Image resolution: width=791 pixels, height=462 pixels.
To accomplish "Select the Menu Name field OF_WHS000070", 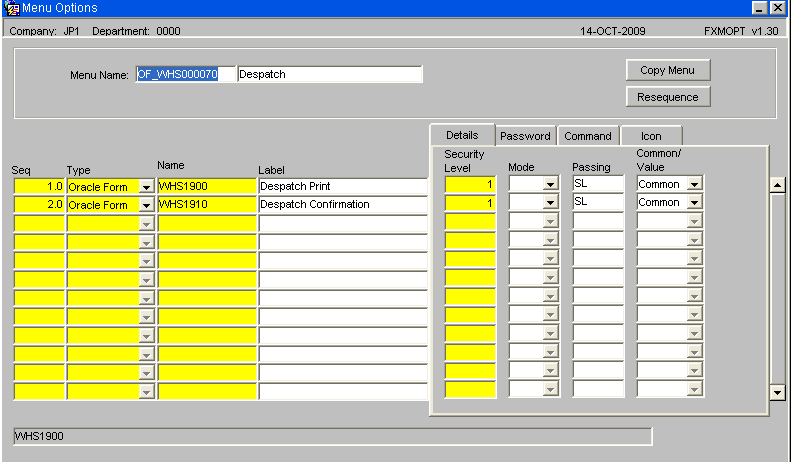I will (x=185, y=74).
